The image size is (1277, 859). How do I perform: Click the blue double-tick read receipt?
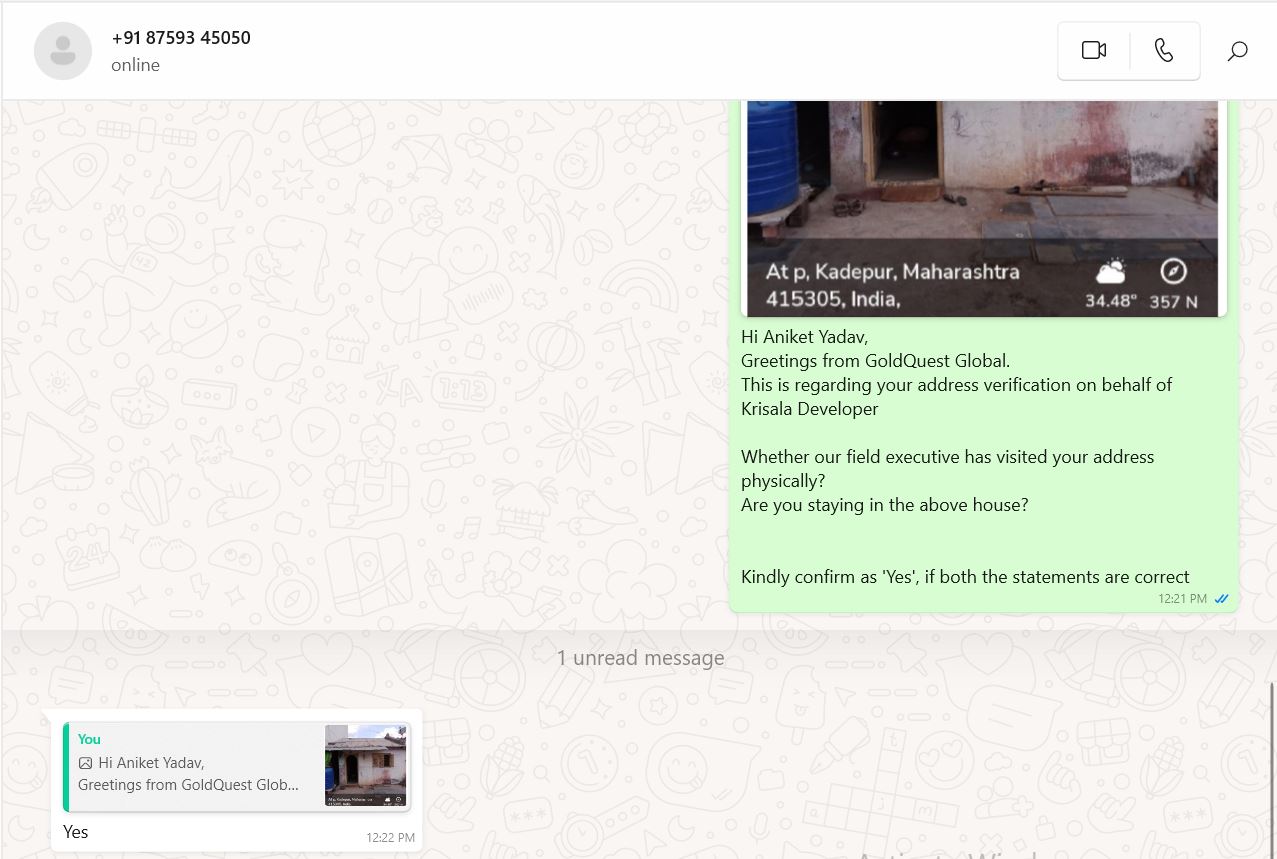pyautogui.click(x=1221, y=599)
